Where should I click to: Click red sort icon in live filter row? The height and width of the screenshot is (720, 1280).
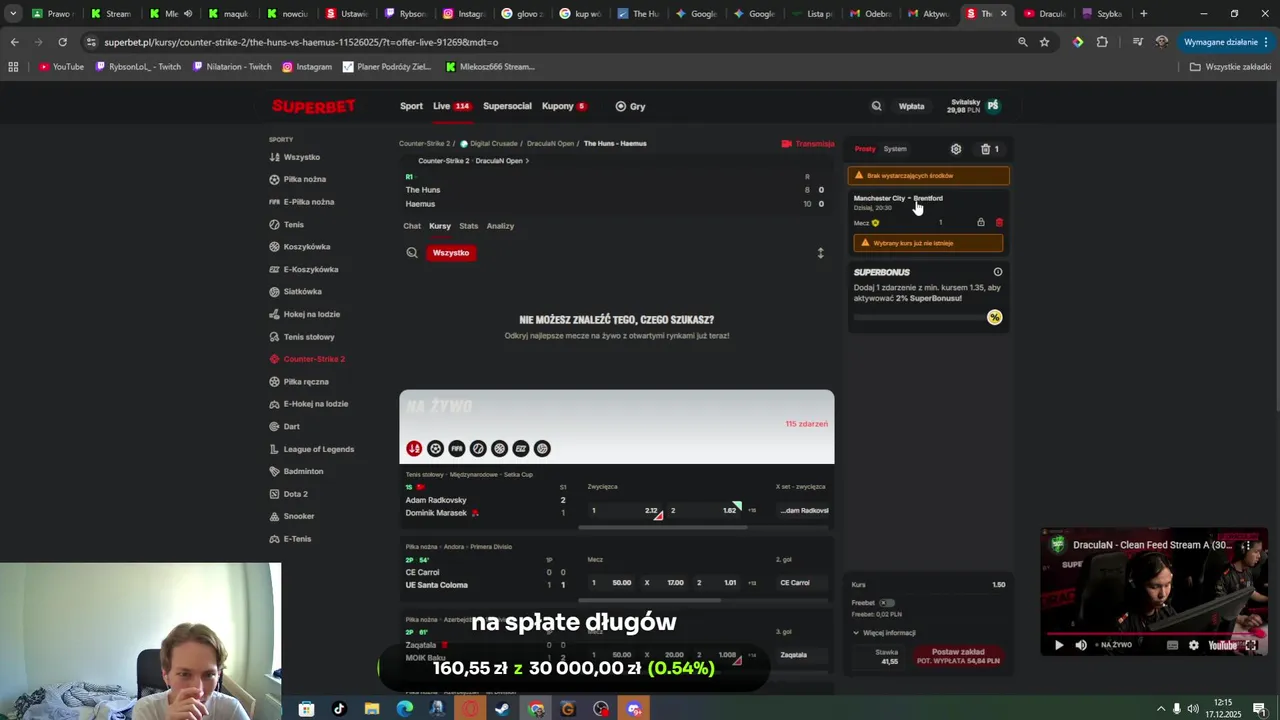click(x=414, y=448)
